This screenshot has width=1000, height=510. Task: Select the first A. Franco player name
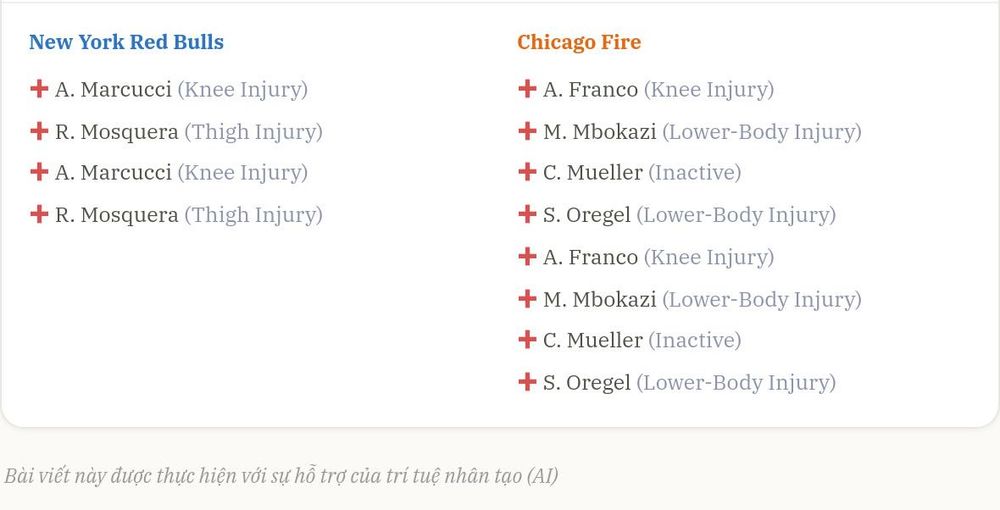point(591,90)
